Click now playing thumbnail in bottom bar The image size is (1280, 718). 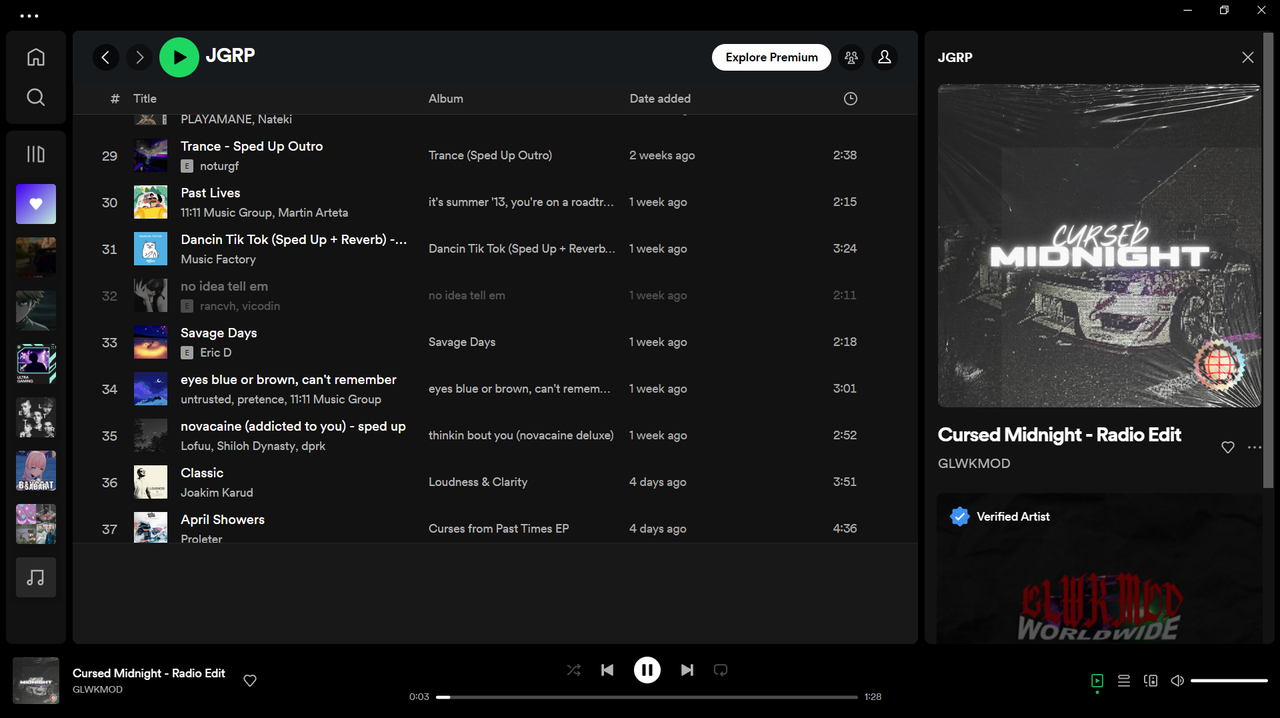(x=36, y=681)
